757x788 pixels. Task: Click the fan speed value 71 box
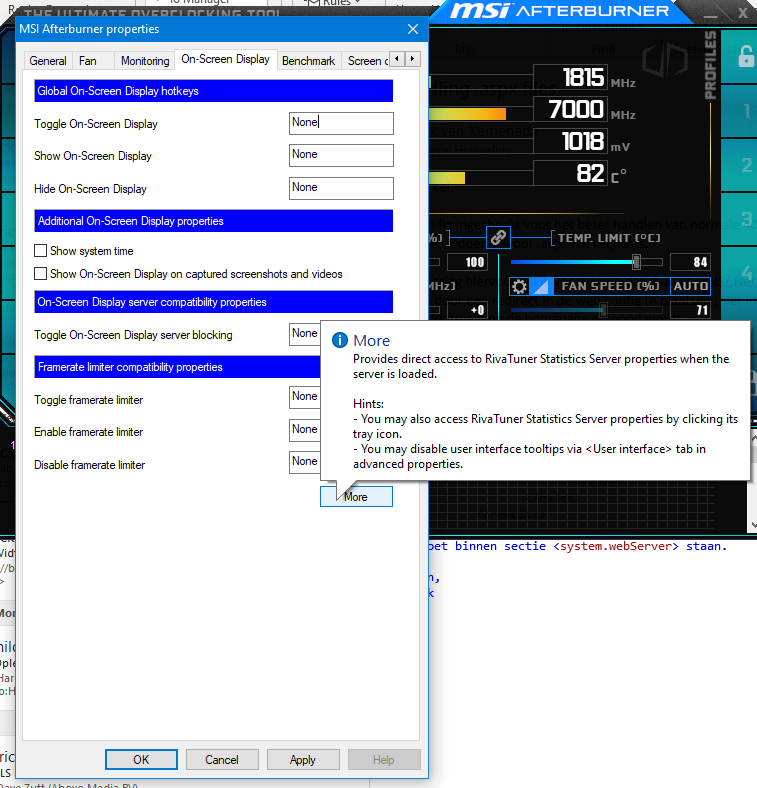(691, 310)
